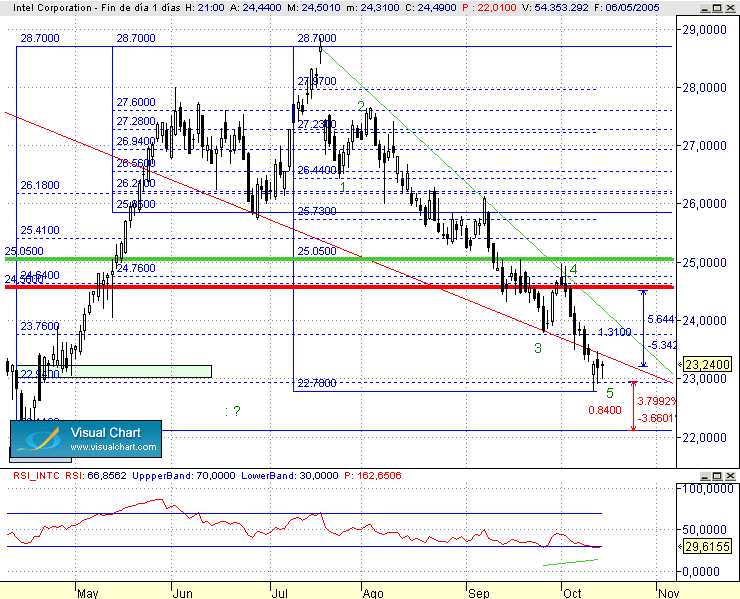Image resolution: width=740 pixels, height=599 pixels.
Task: Maximize the Intel price chart pane
Action: click(x=717, y=8)
